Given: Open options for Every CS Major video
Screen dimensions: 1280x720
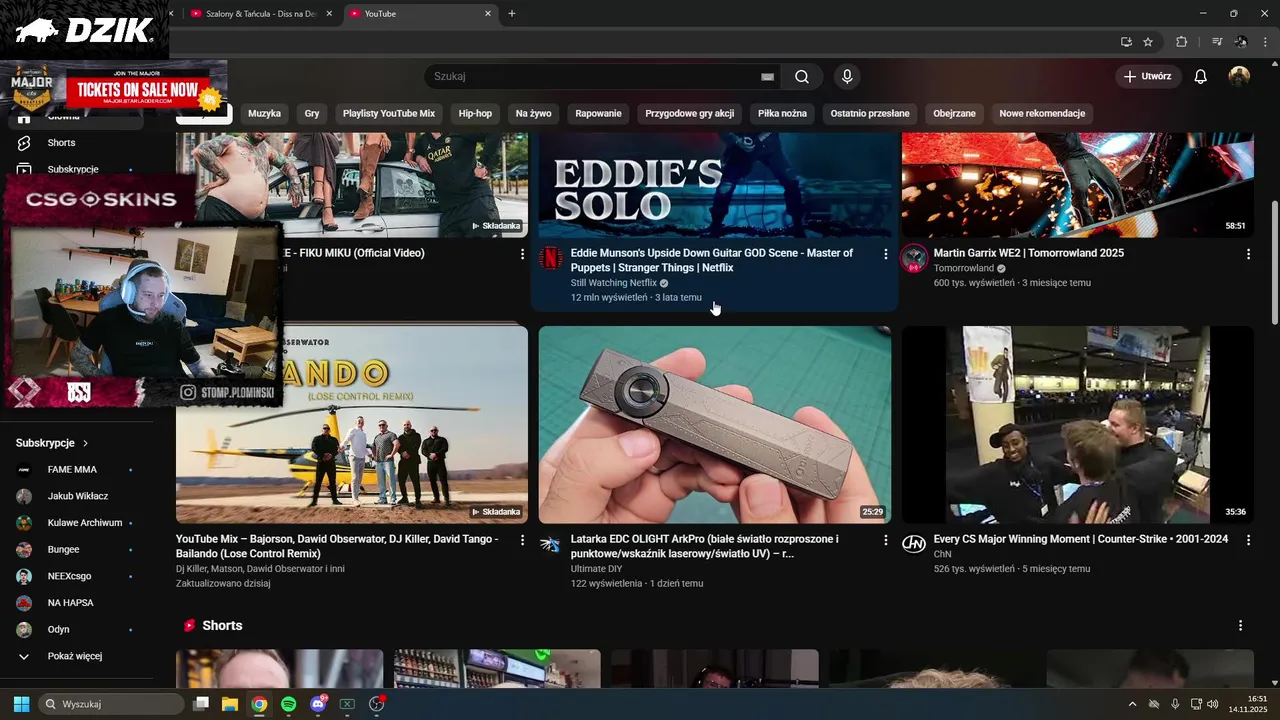Looking at the screenshot, I should click(x=1248, y=540).
